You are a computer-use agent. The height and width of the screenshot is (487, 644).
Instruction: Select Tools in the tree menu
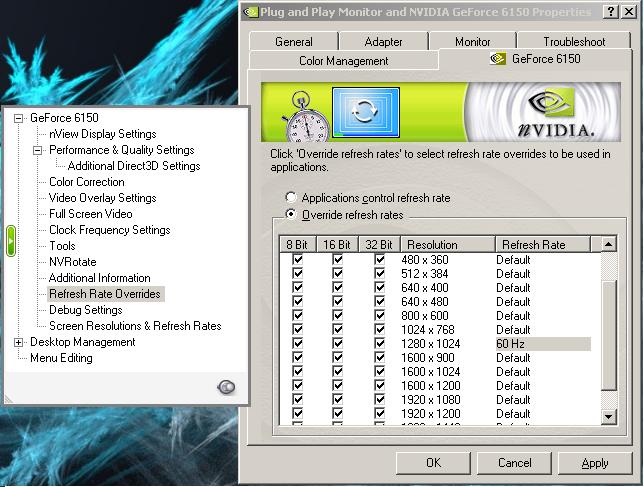point(62,246)
